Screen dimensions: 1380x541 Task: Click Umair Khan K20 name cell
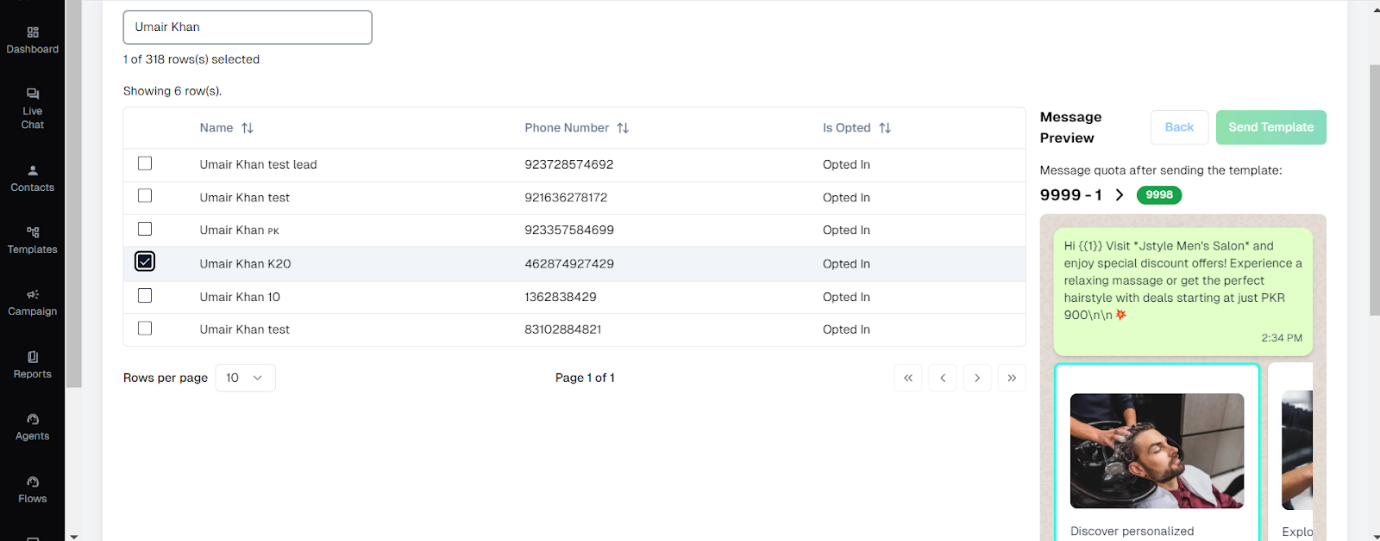(245, 264)
